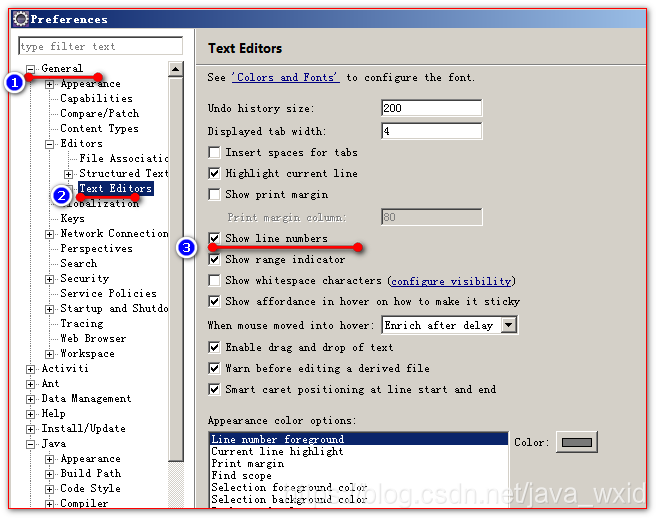Expand the Activiti tree node
This screenshot has height=518, width=656.
coord(31,369)
